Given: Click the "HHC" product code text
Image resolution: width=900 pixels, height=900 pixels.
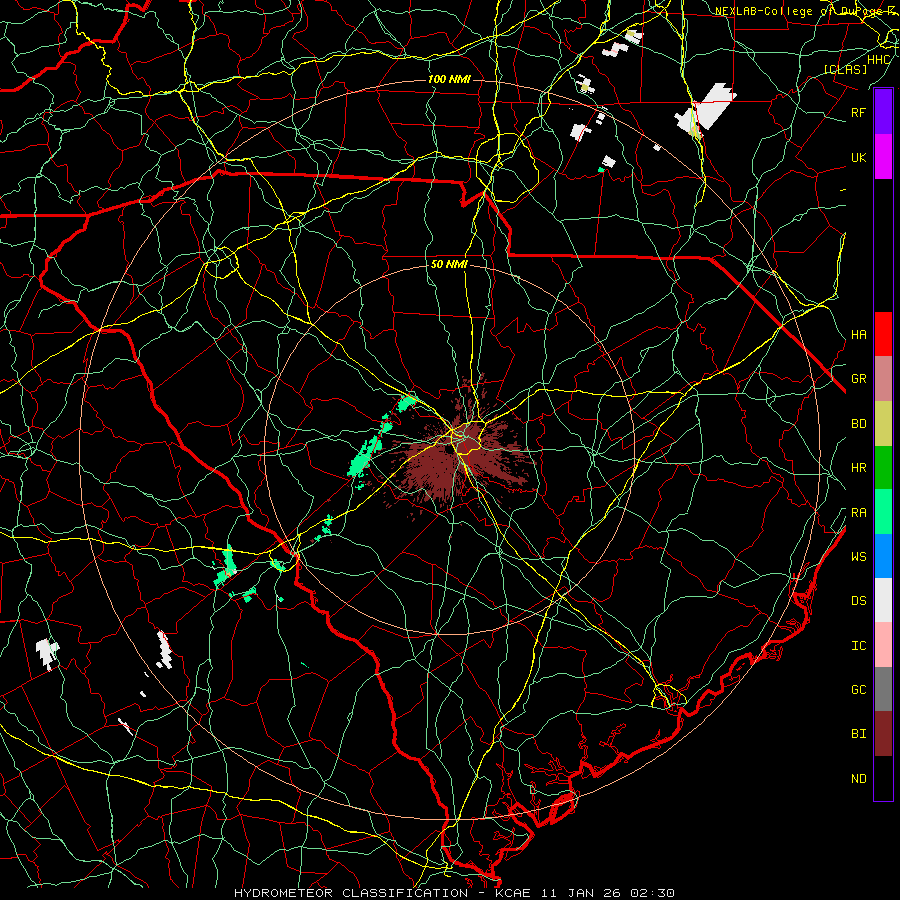Looking at the screenshot, I should point(878,60).
